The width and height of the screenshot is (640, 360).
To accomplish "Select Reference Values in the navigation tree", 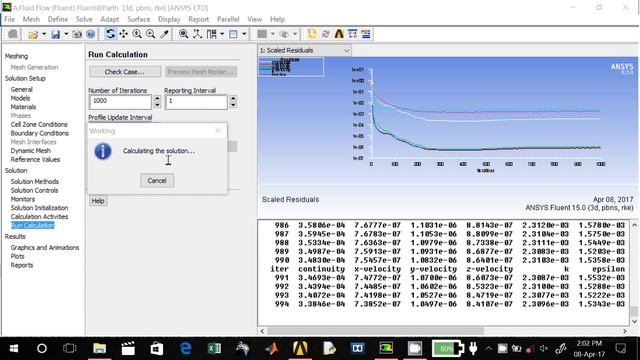I will (x=35, y=159).
